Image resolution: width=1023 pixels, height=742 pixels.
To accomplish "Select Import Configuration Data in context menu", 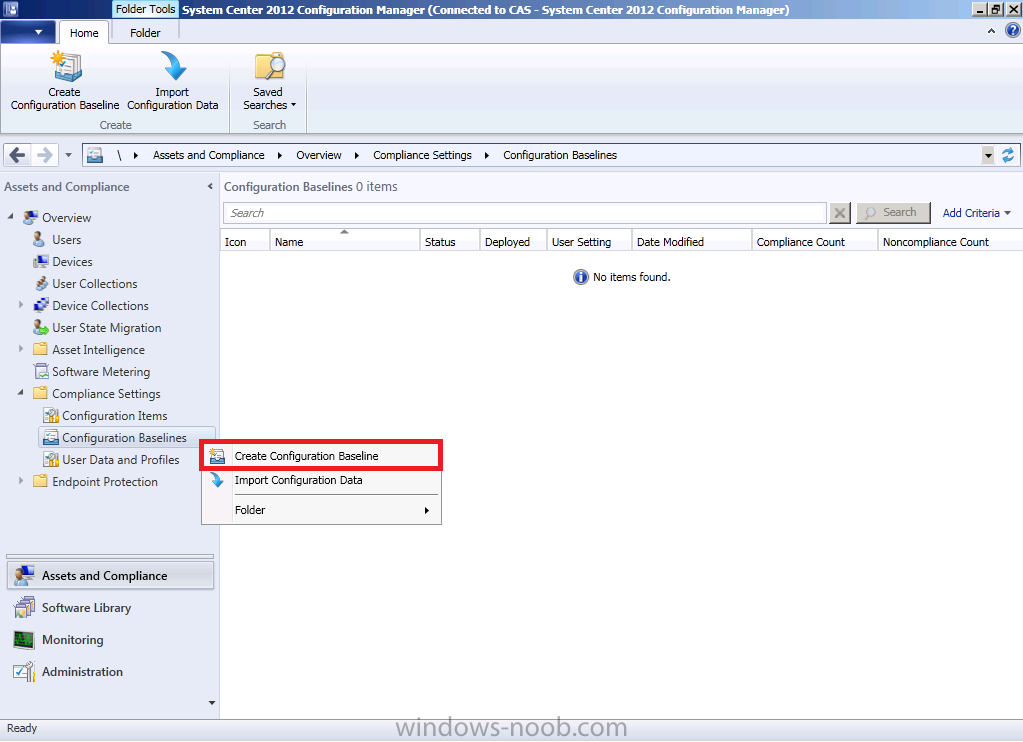I will click(322, 480).
